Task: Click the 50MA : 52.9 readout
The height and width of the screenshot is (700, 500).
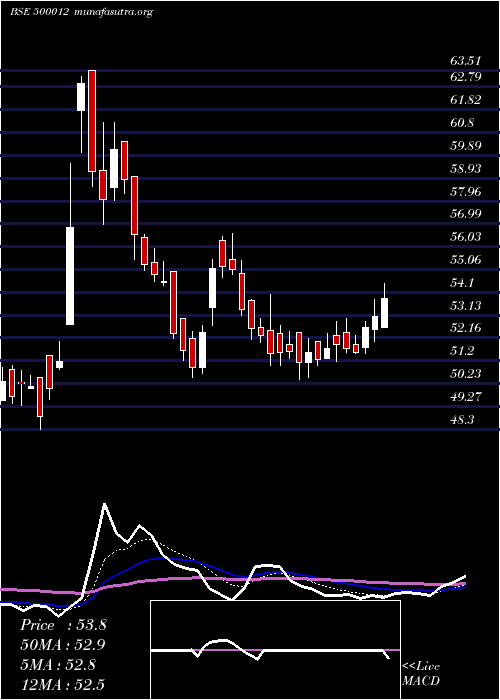Action: [63, 645]
